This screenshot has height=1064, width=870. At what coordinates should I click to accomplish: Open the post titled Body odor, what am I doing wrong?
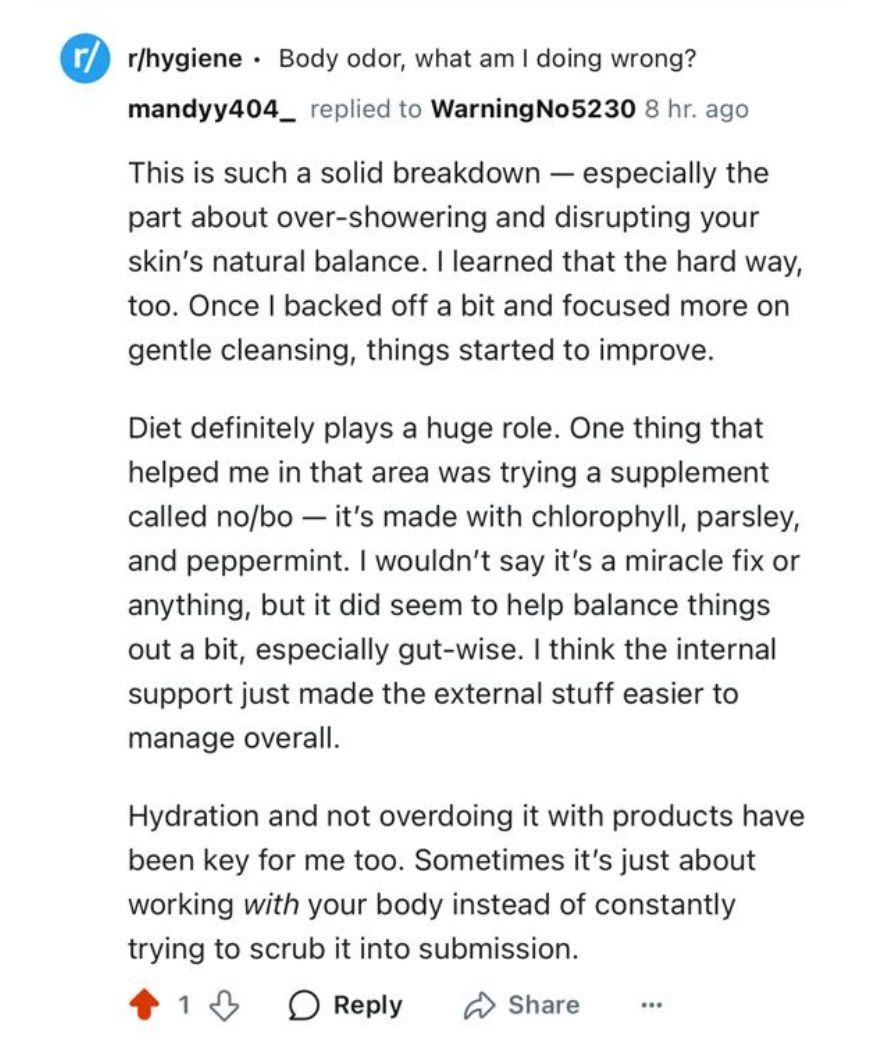point(487,58)
